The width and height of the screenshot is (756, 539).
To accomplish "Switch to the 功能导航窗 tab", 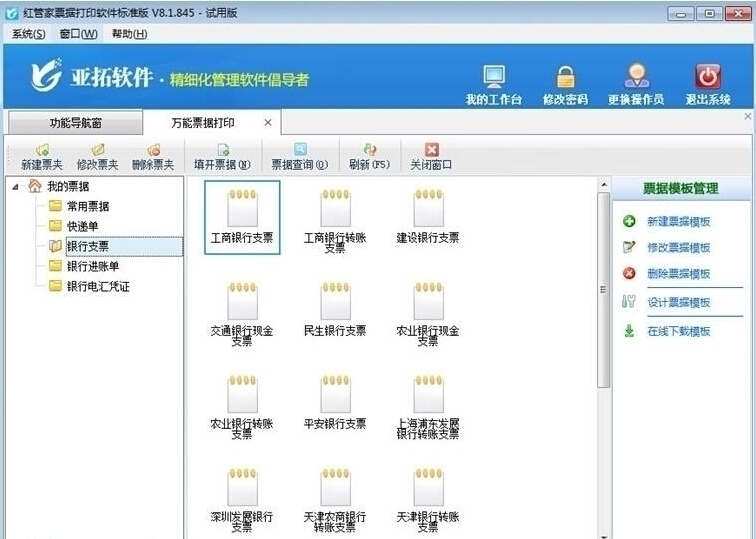I will pos(75,123).
